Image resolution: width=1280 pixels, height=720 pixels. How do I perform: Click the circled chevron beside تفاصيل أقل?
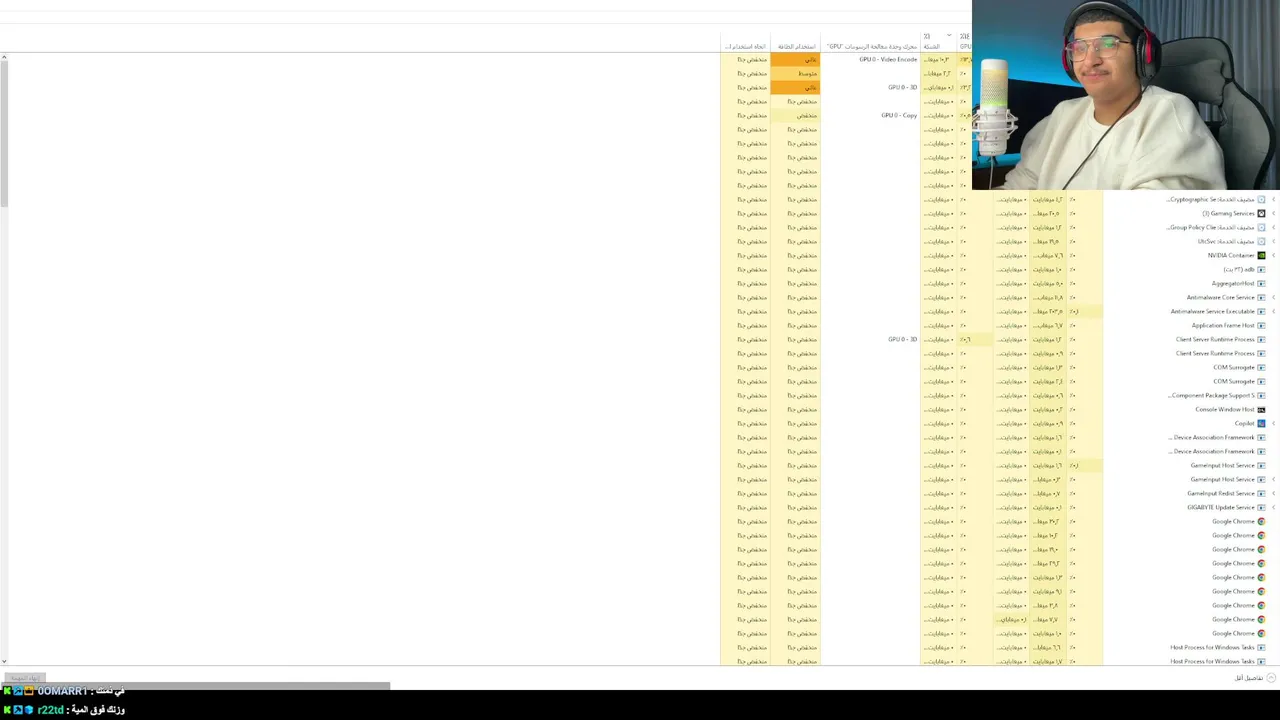pos(1271,677)
